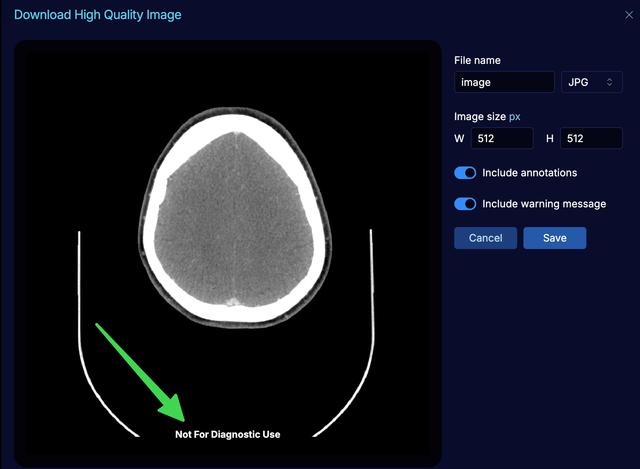Click the File name input field
640x469 pixels.
click(x=504, y=83)
